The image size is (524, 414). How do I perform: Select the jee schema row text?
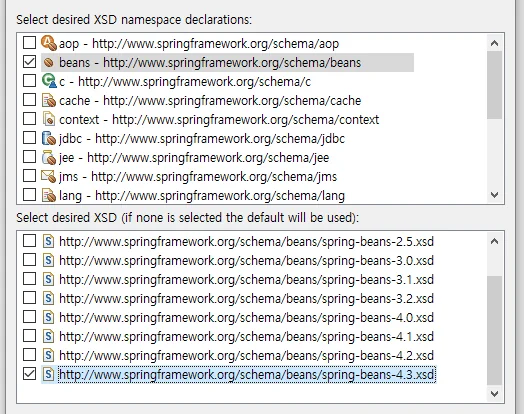[194, 158]
